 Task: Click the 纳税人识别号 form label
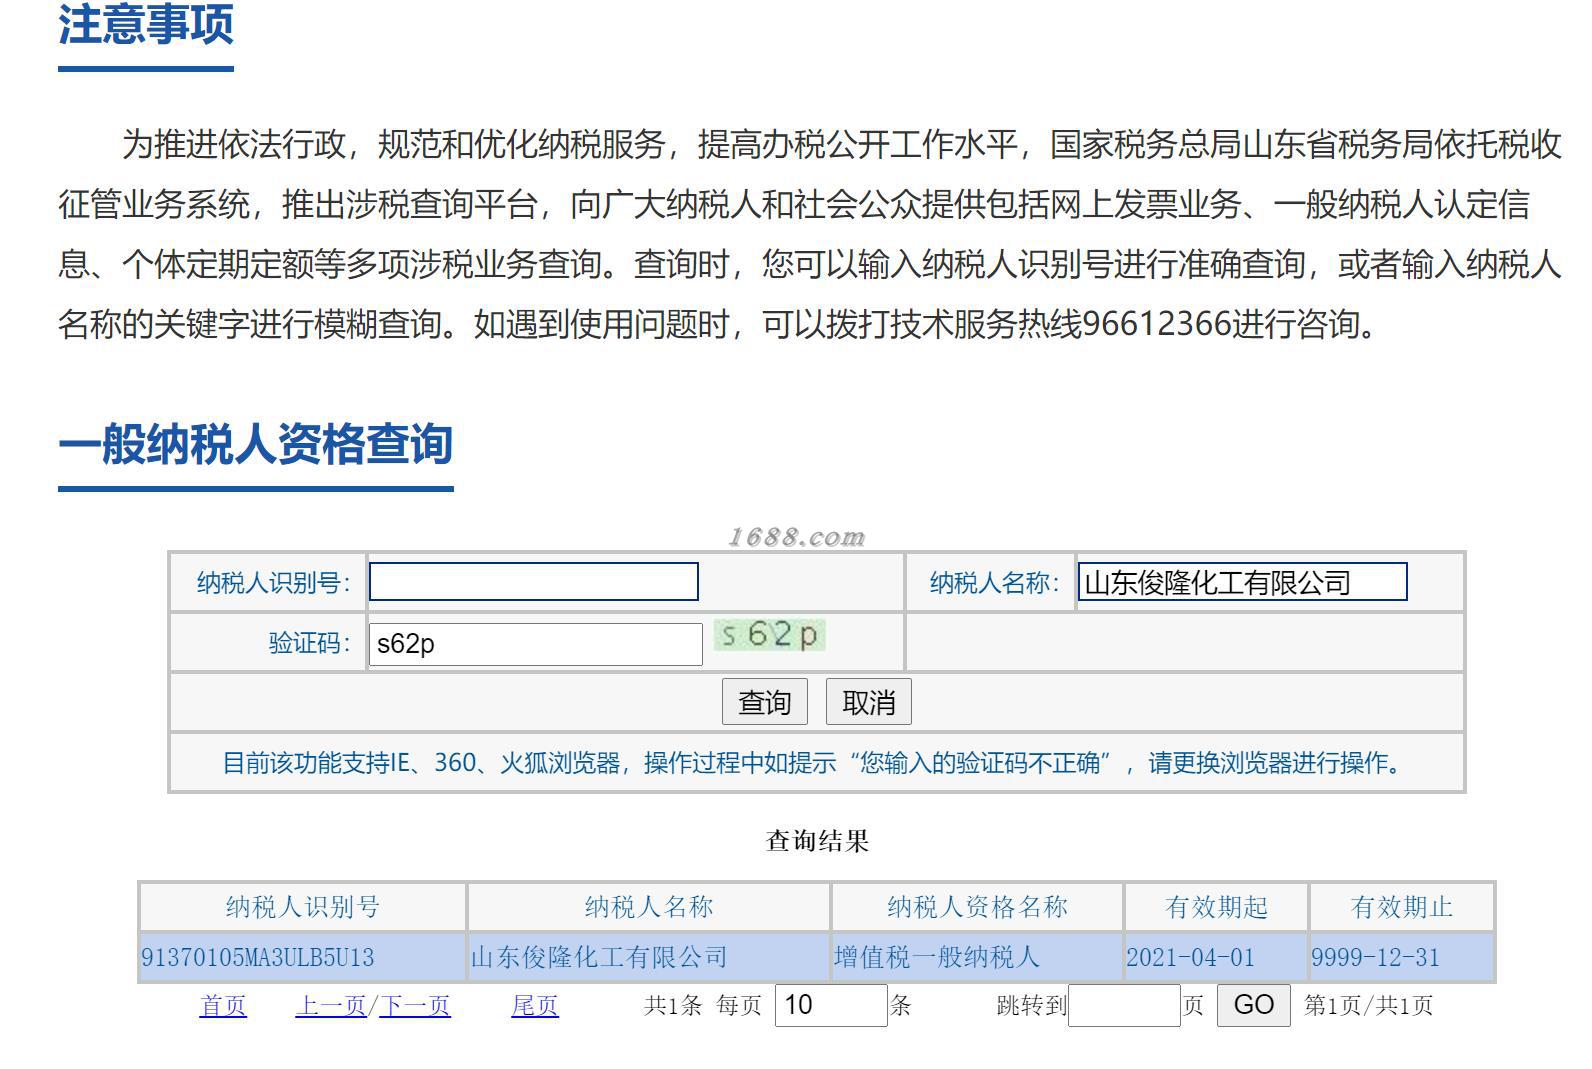pyautogui.click(x=273, y=583)
